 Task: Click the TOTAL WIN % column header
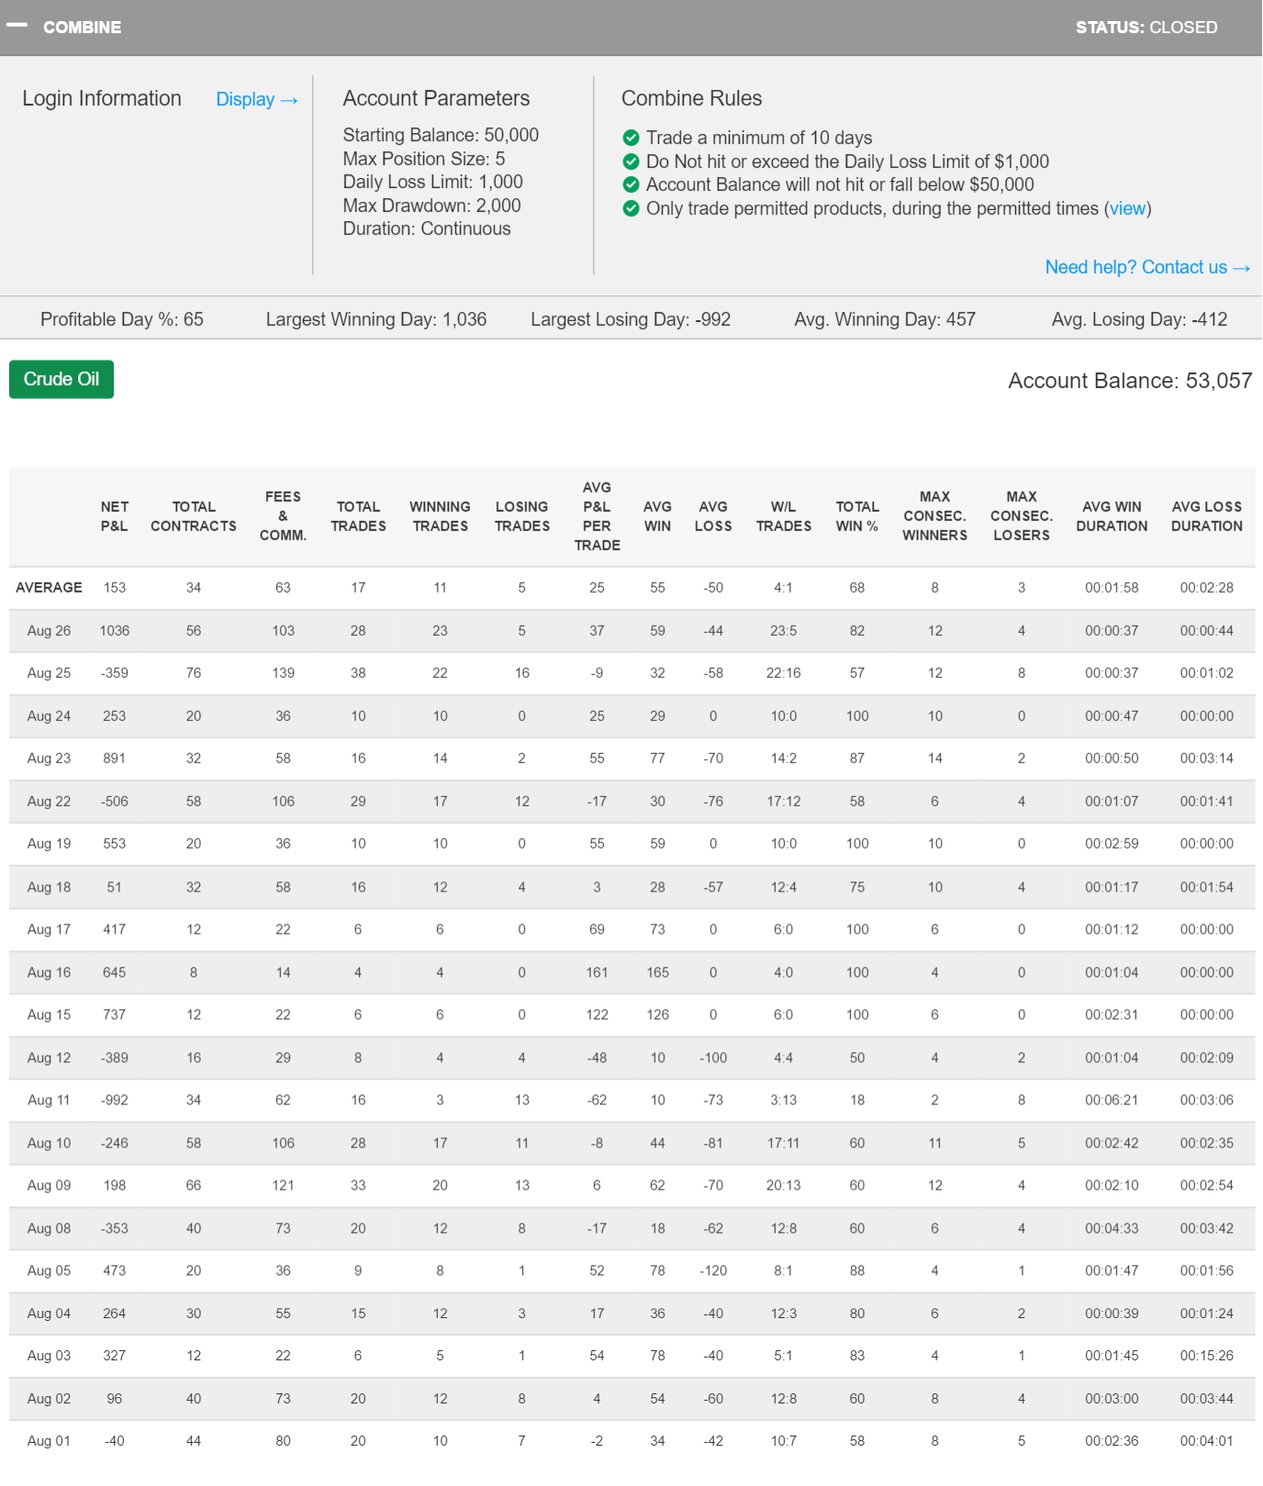click(857, 516)
